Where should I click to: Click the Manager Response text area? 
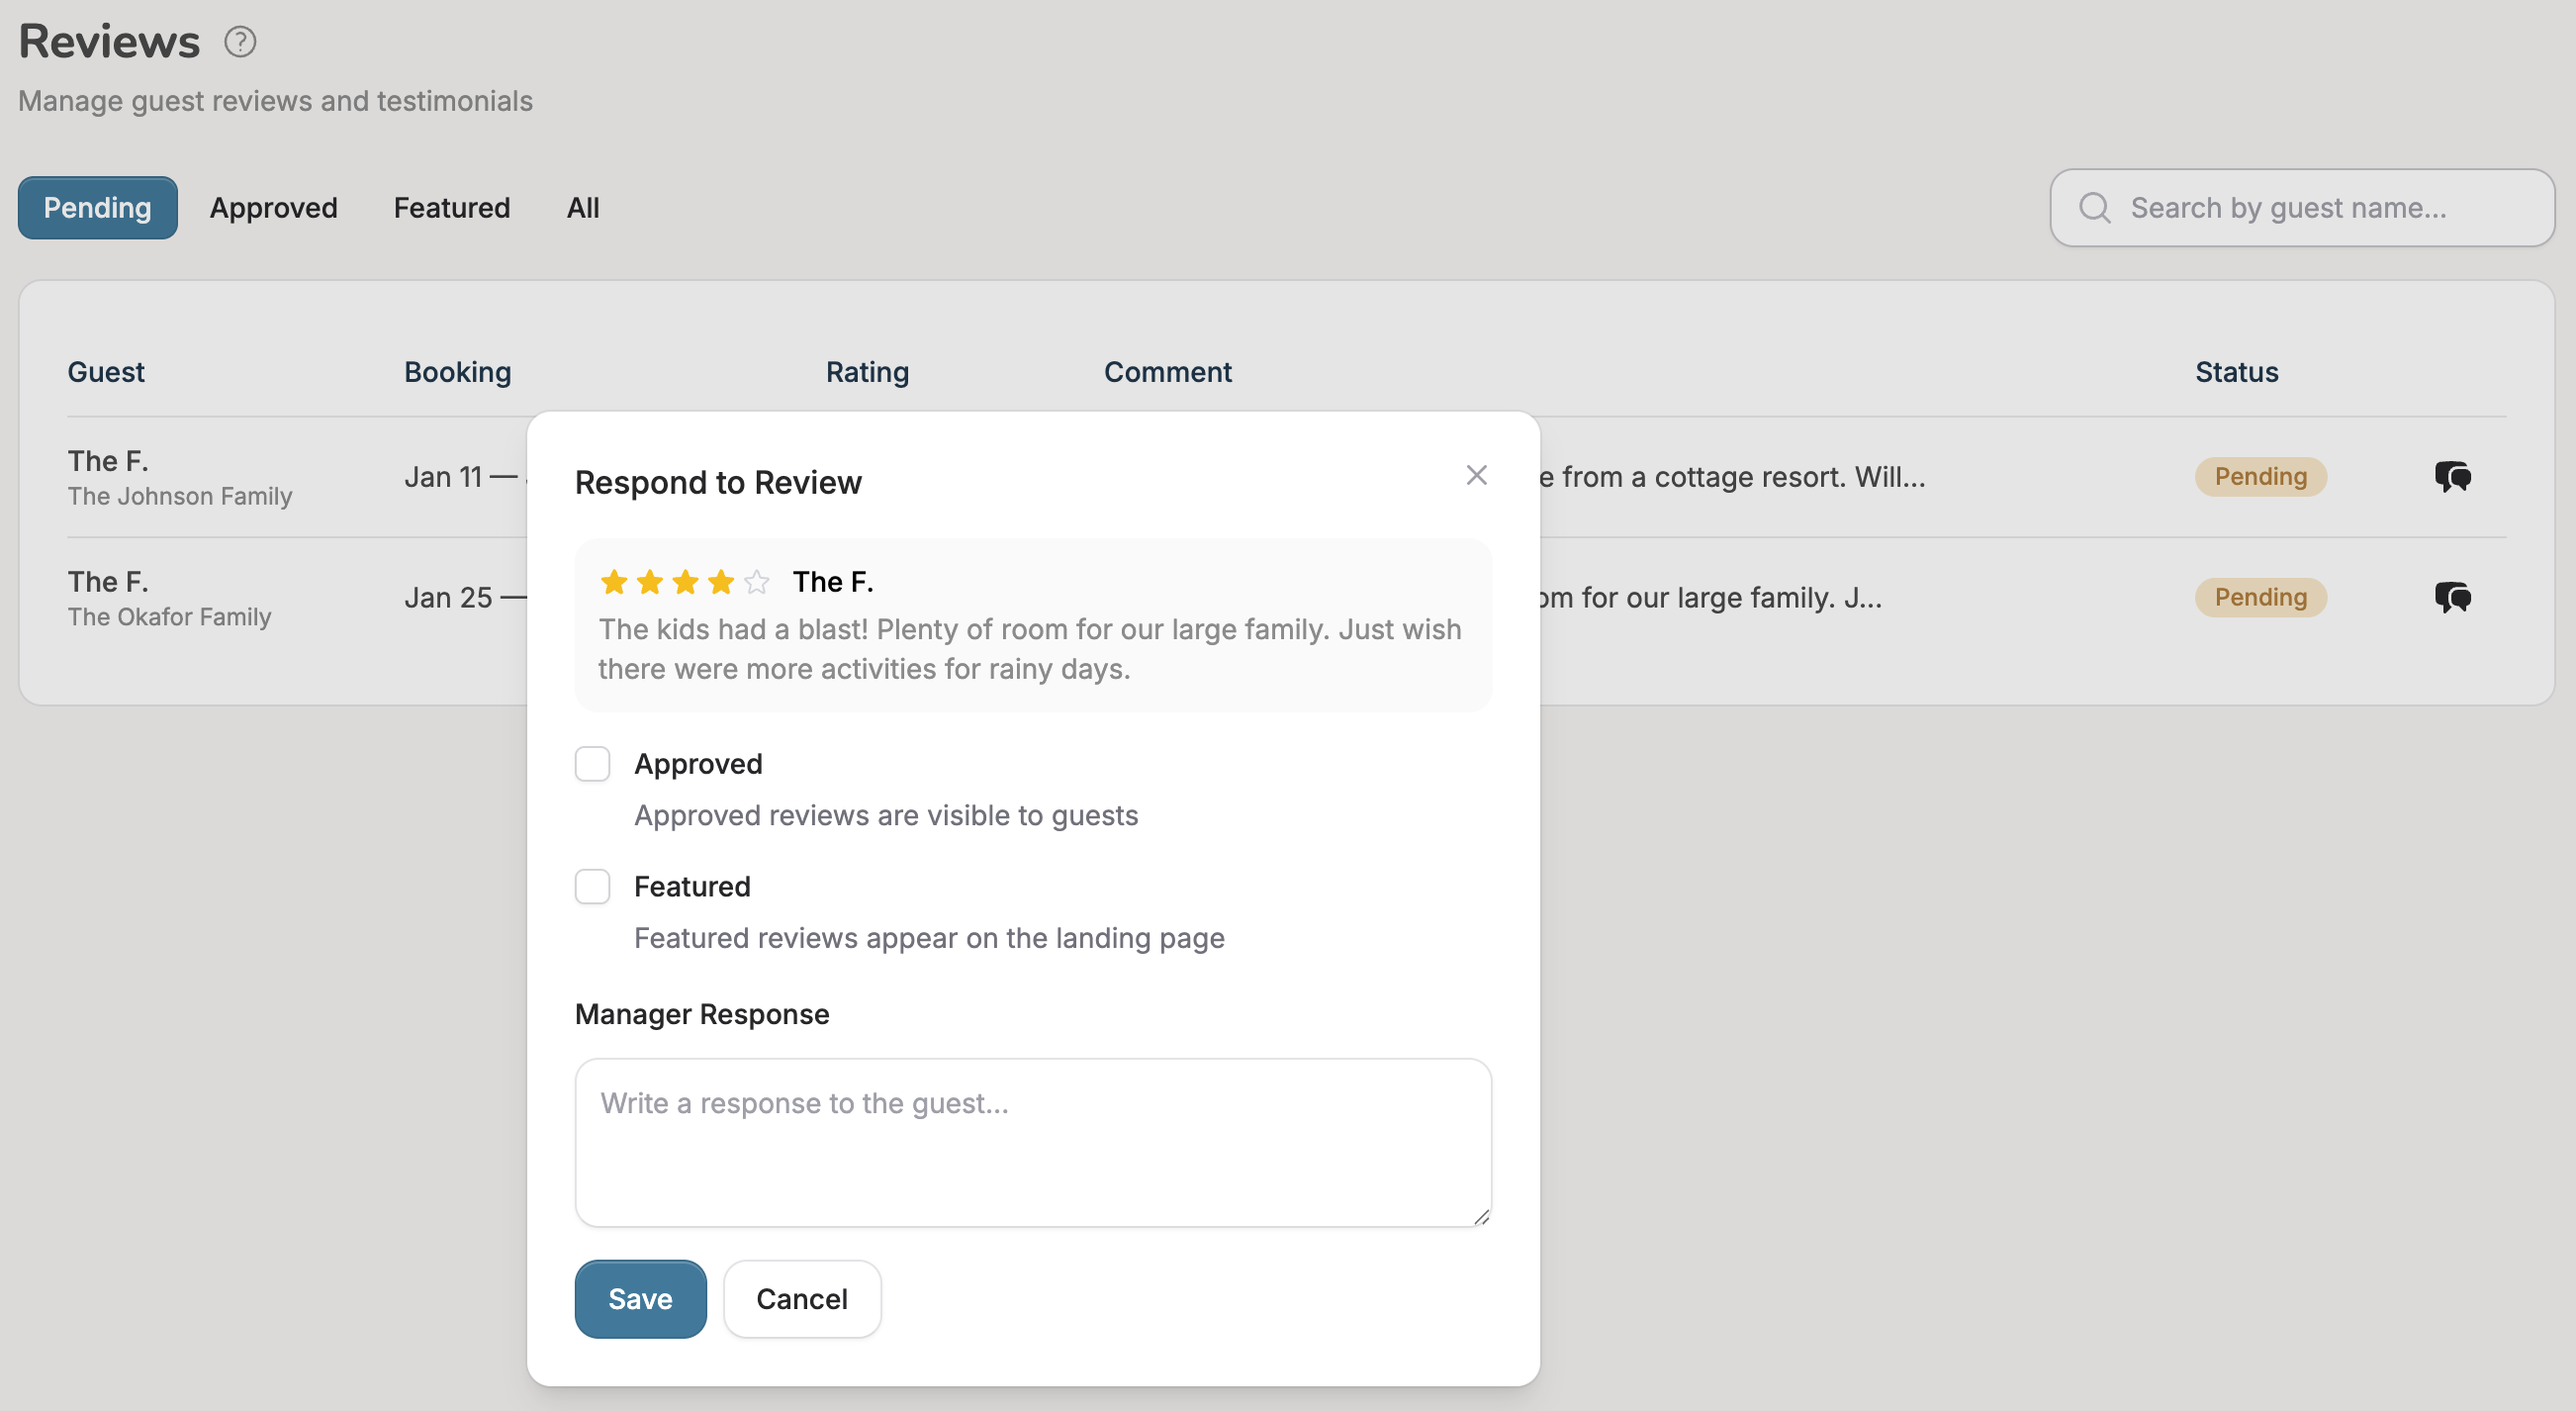(x=1032, y=1140)
